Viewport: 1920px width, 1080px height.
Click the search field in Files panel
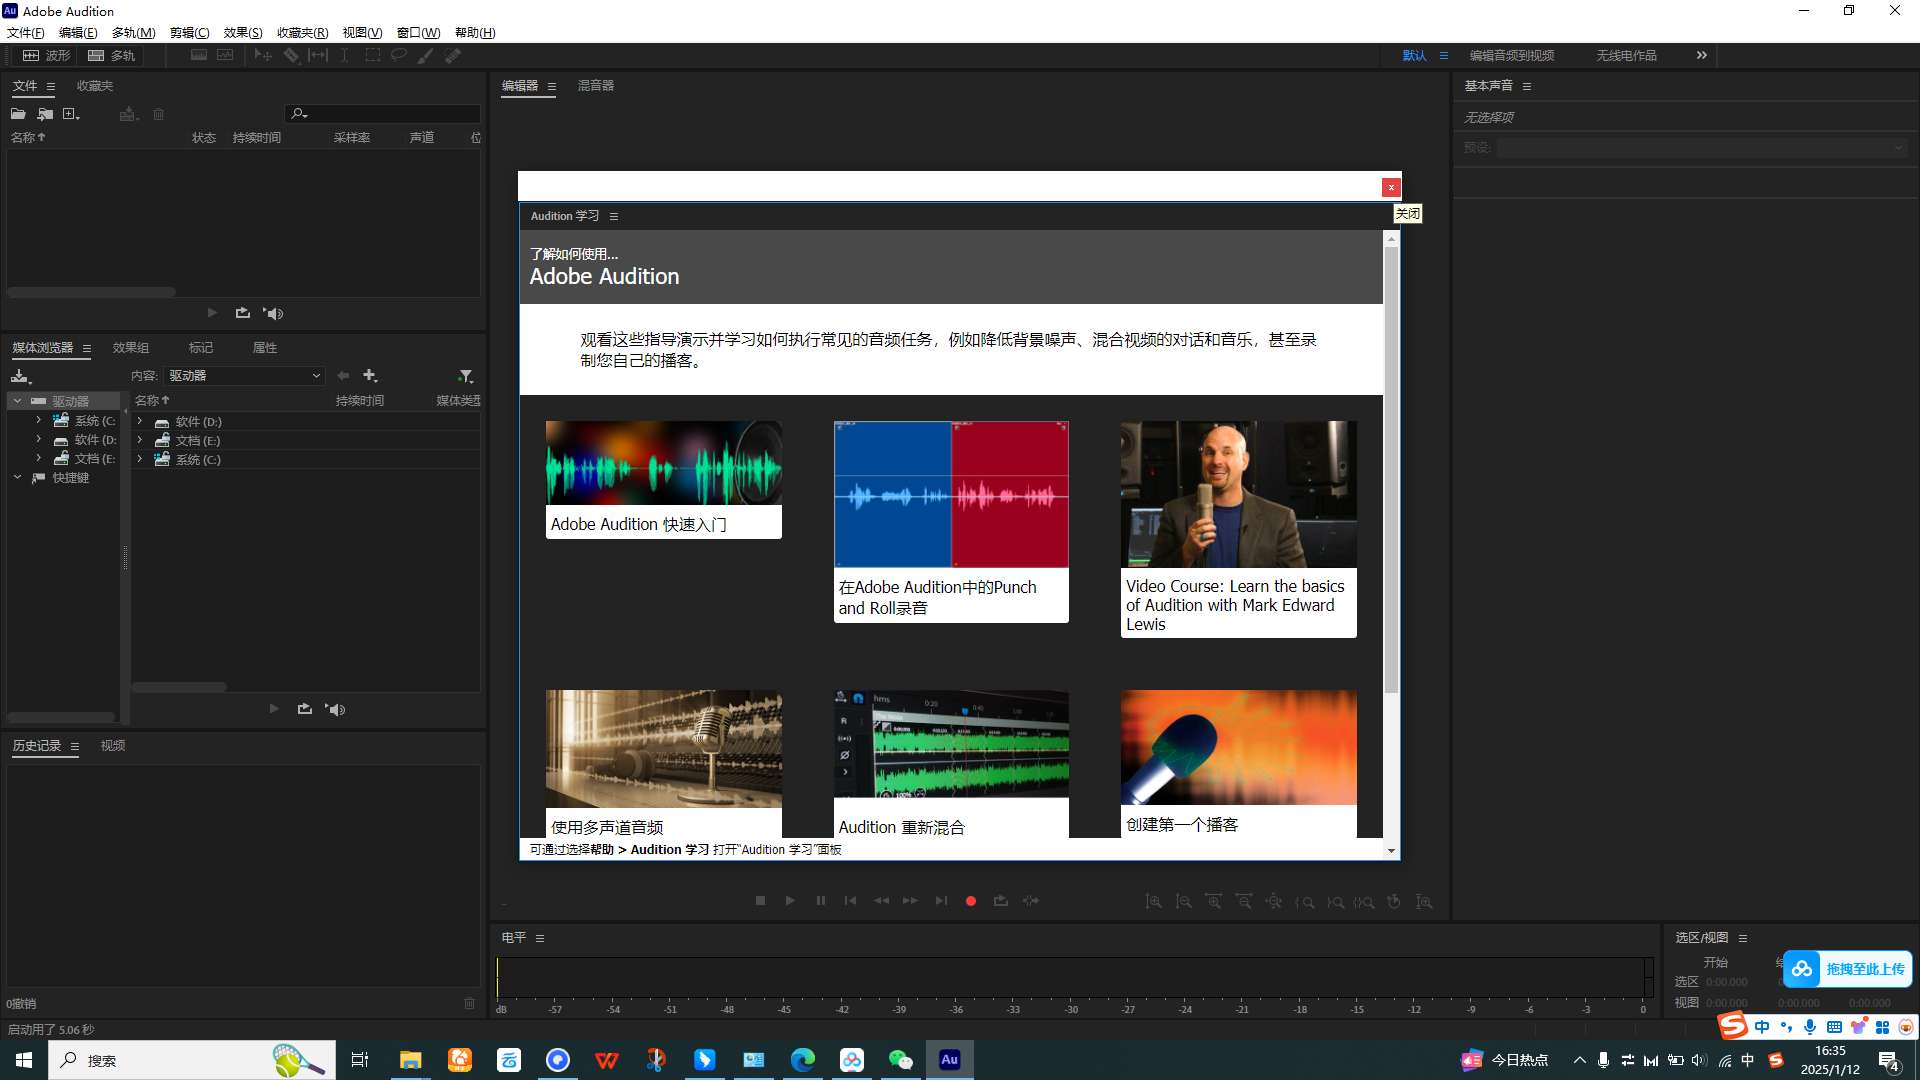tap(384, 114)
